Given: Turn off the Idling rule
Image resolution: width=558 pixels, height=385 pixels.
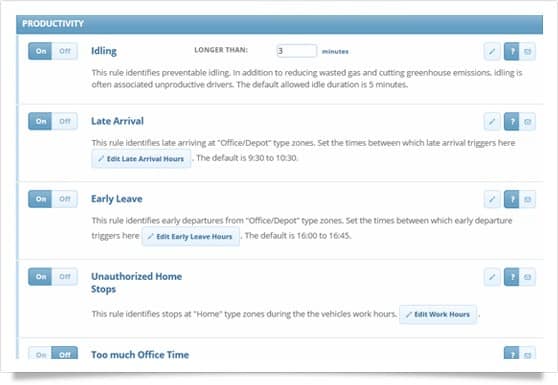Looking at the screenshot, I should coord(65,51).
